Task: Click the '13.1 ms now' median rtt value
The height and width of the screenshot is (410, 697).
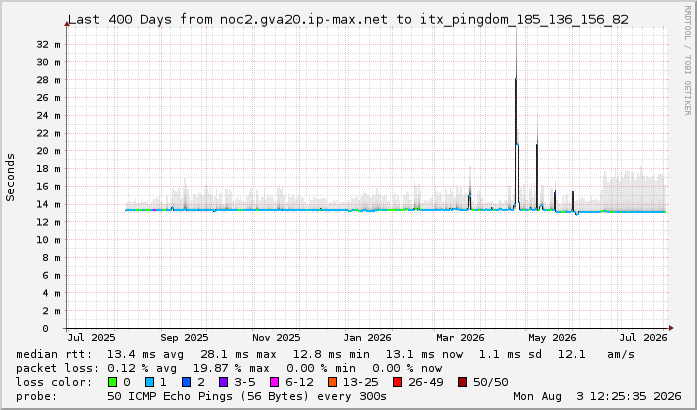Action: pos(424,354)
